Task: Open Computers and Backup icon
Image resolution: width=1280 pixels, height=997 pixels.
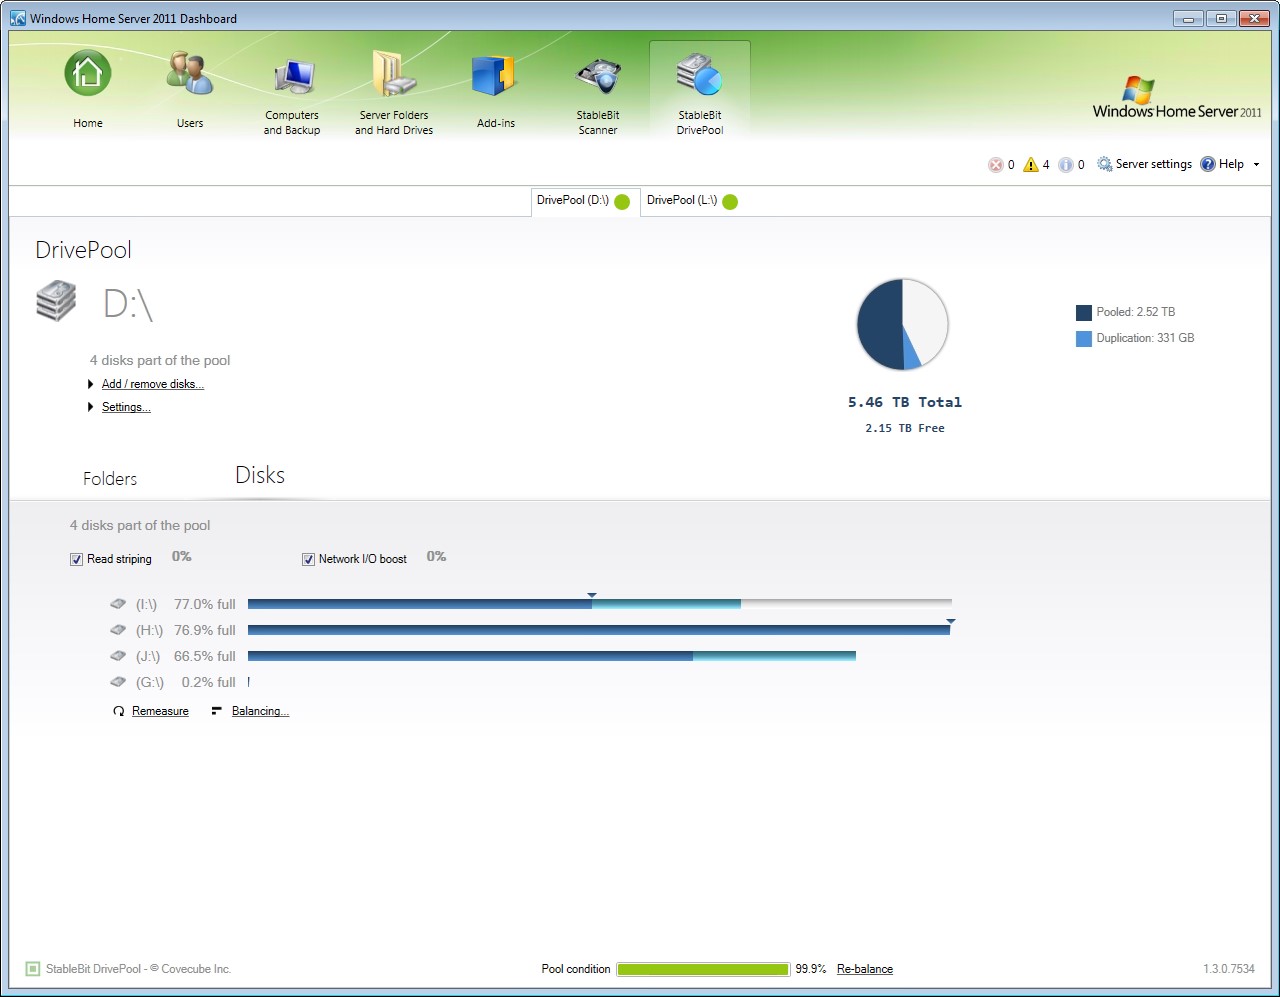Action: point(293,78)
